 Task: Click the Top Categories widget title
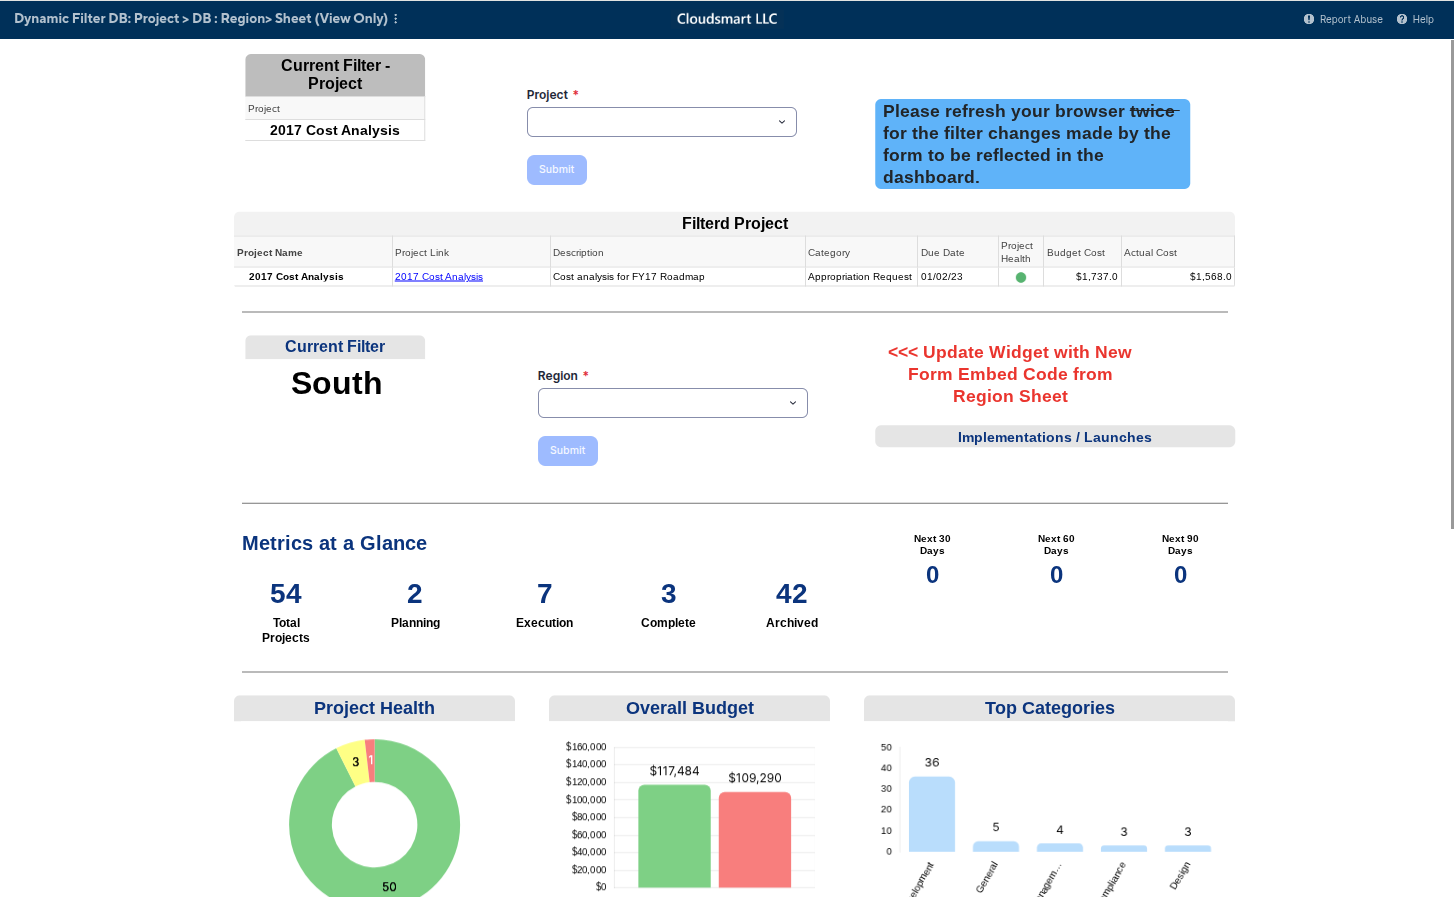(1050, 708)
